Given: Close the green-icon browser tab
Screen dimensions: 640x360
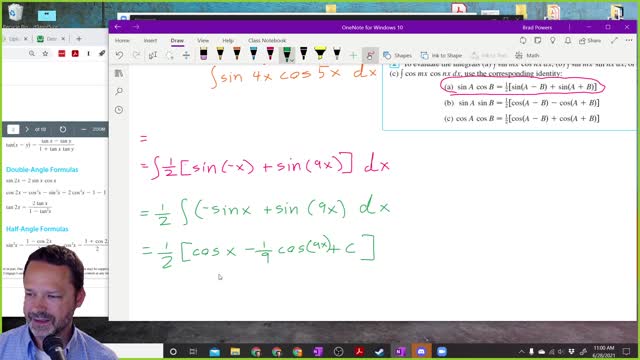Looking at the screenshot, I should (x=63, y=39).
